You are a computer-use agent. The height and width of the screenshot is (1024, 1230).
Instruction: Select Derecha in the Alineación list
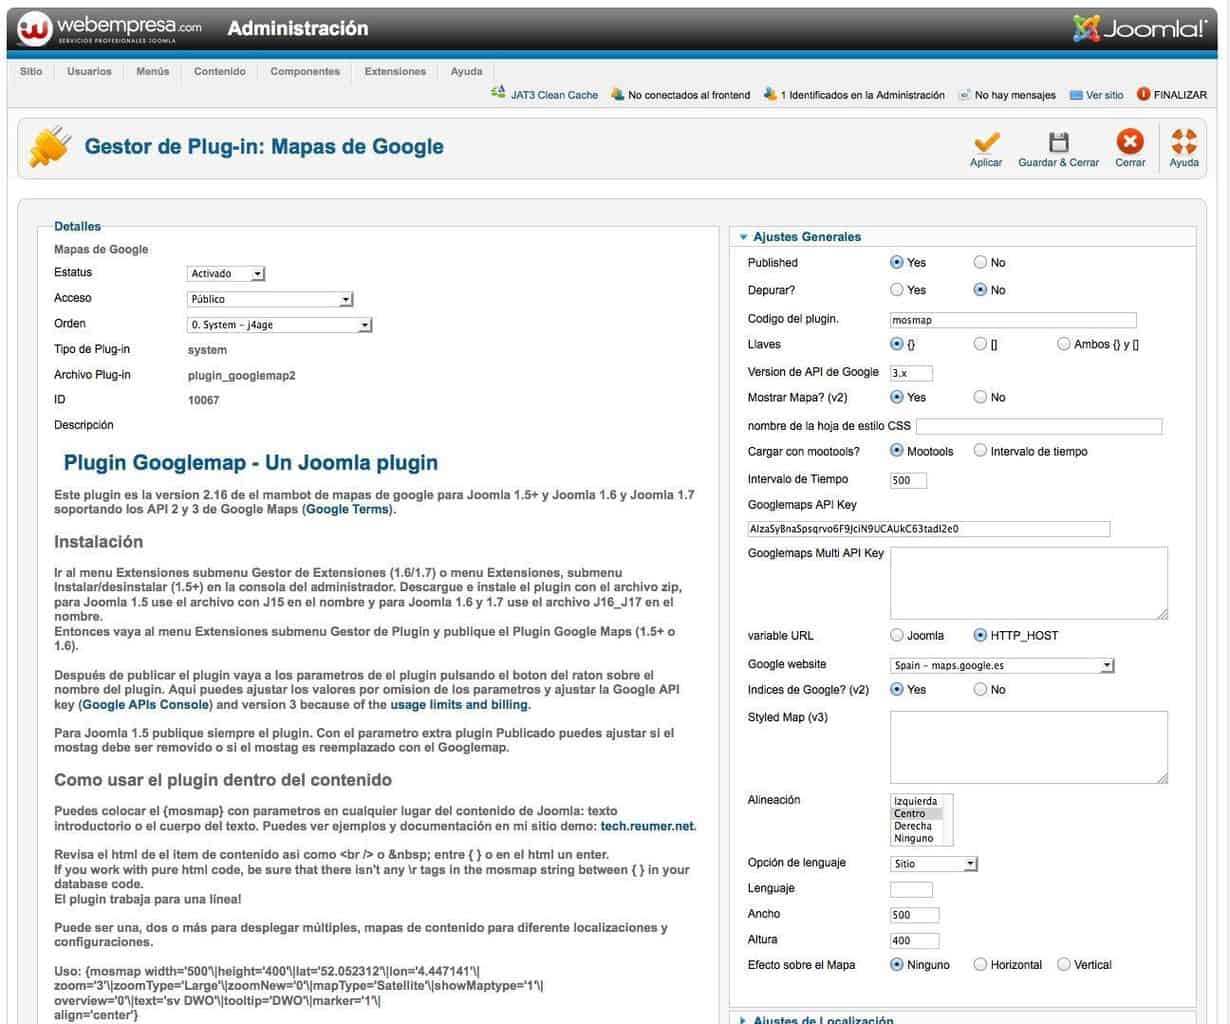click(913, 826)
